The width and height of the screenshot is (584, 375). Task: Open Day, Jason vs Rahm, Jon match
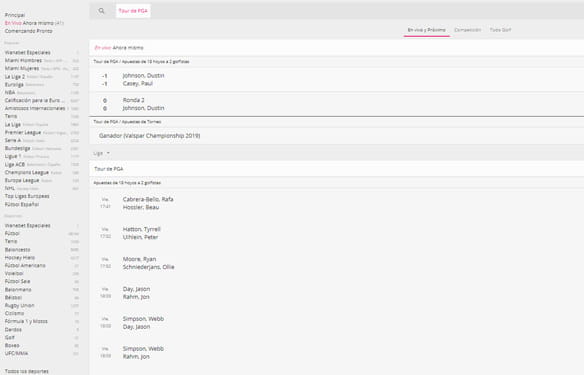coord(337,293)
